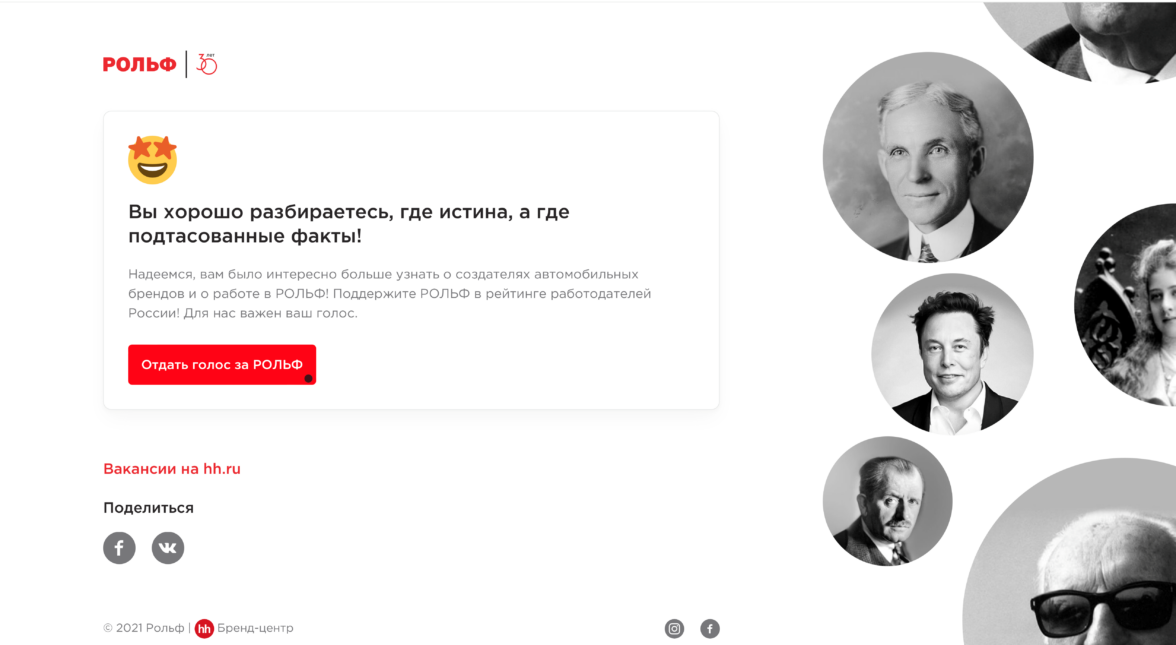Open the Вакансии на hh.ru link
Image resolution: width=1176 pixels, height=645 pixels.
(x=172, y=469)
